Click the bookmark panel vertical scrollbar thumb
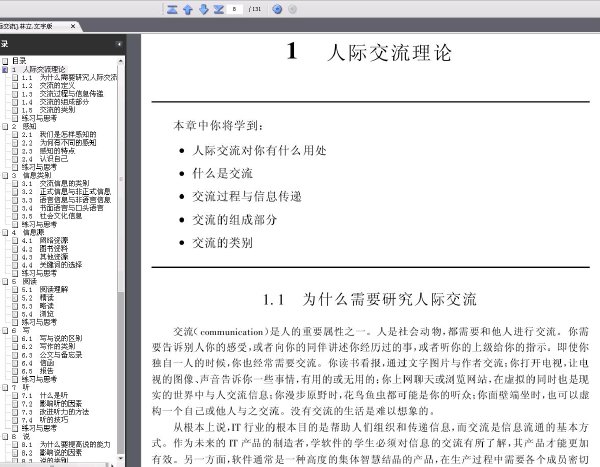600x467 pixels. pyautogui.click(x=121, y=178)
